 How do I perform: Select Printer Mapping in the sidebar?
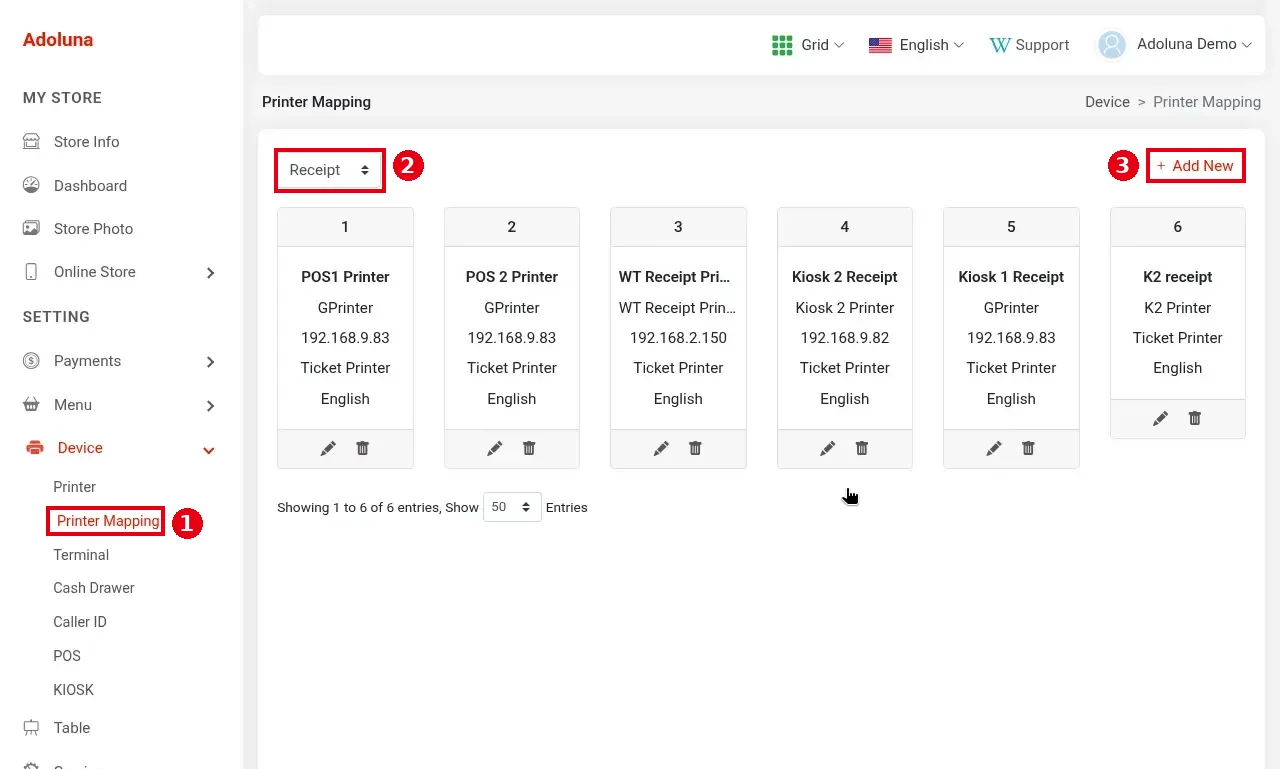click(x=108, y=521)
